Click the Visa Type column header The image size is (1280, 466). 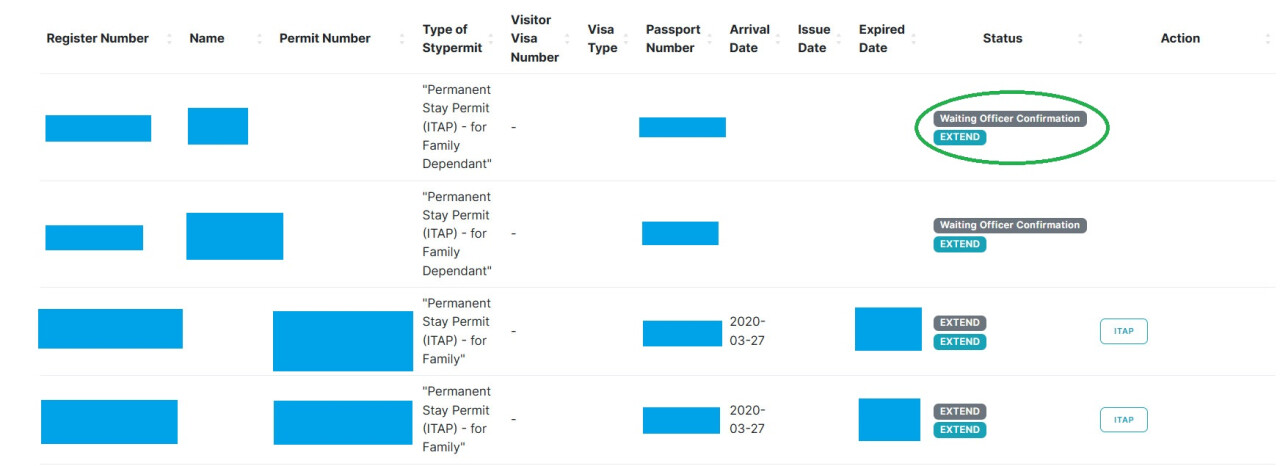(x=602, y=38)
